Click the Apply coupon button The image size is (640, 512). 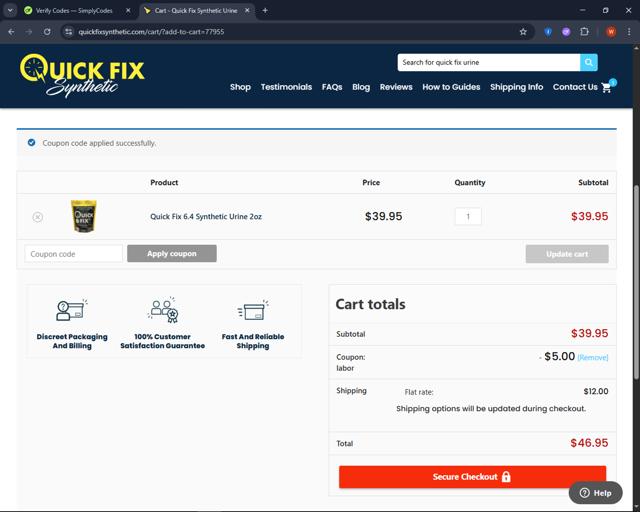click(172, 254)
